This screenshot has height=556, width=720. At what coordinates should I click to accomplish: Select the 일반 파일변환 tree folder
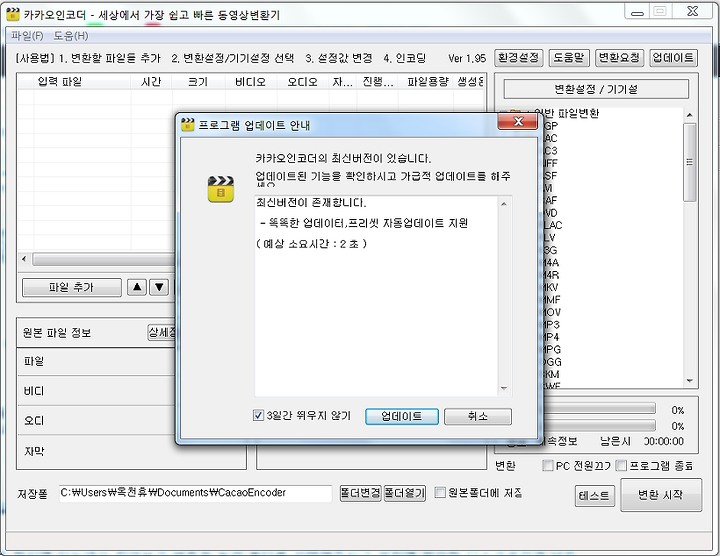coord(567,113)
